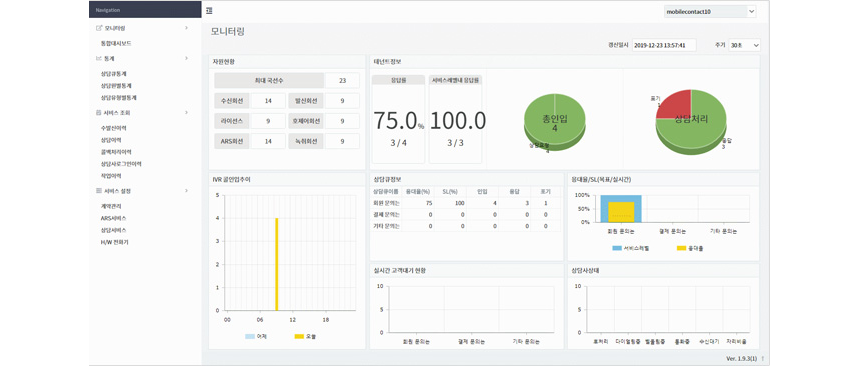This screenshot has width=860, height=366.
Task: Collapse the 서비스 조회 section chevron
Action: (x=186, y=112)
